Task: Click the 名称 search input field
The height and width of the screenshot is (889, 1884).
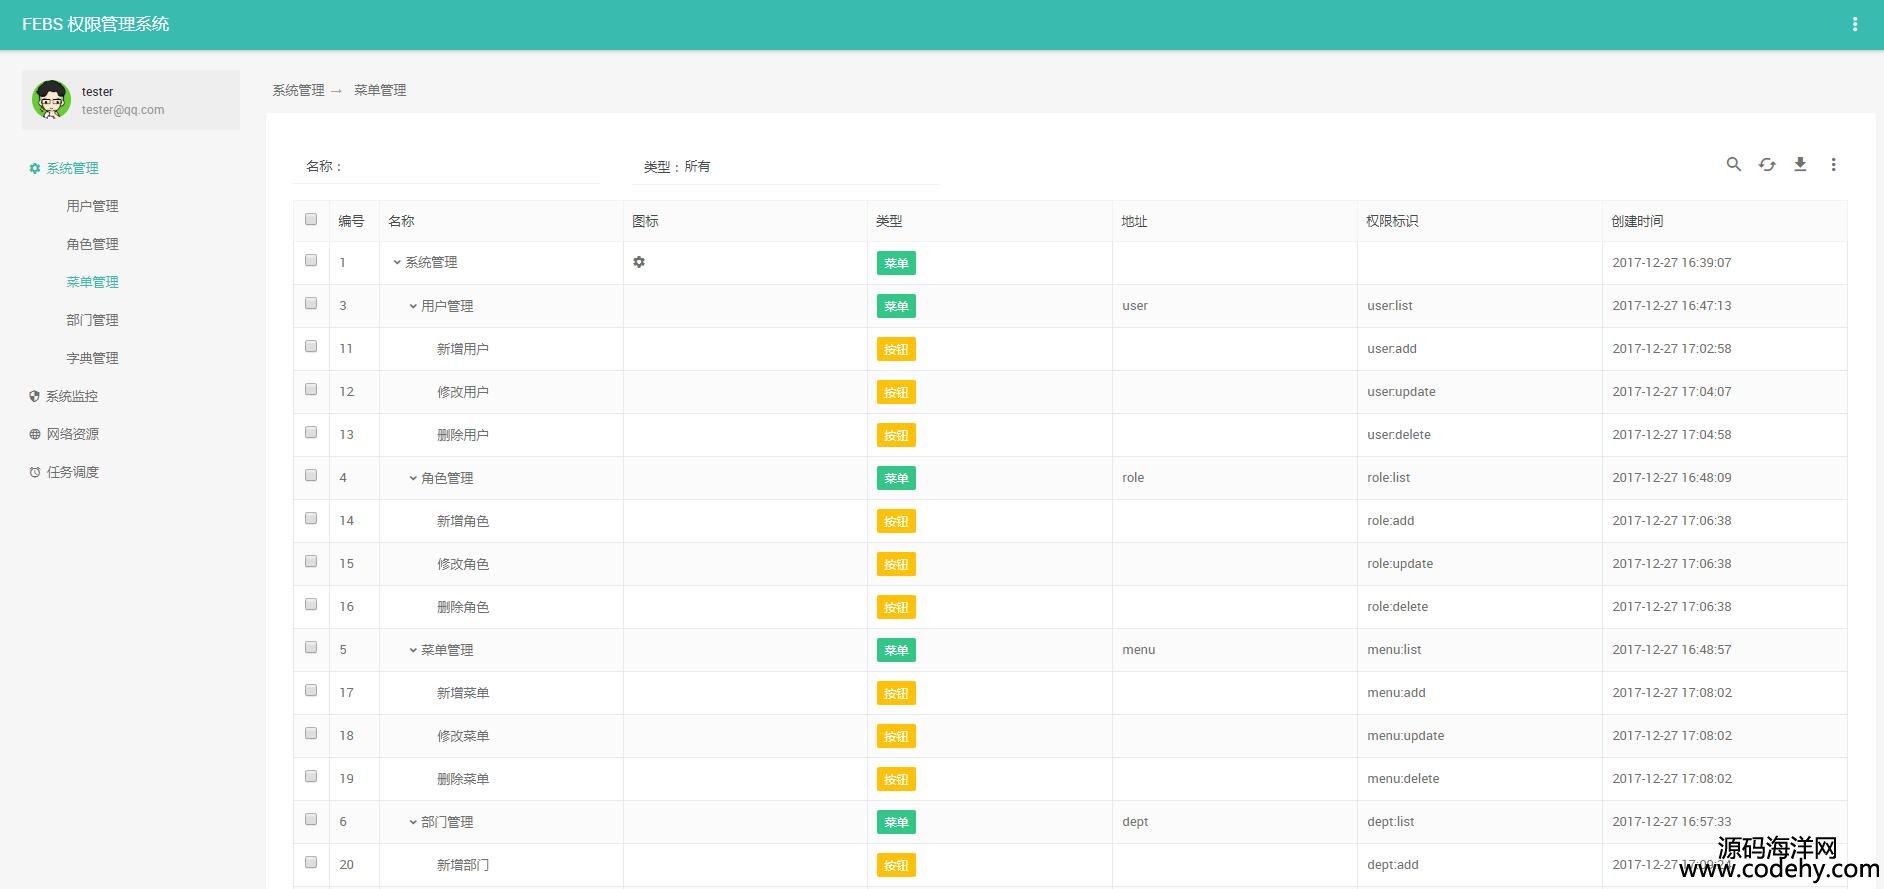Action: click(x=472, y=166)
